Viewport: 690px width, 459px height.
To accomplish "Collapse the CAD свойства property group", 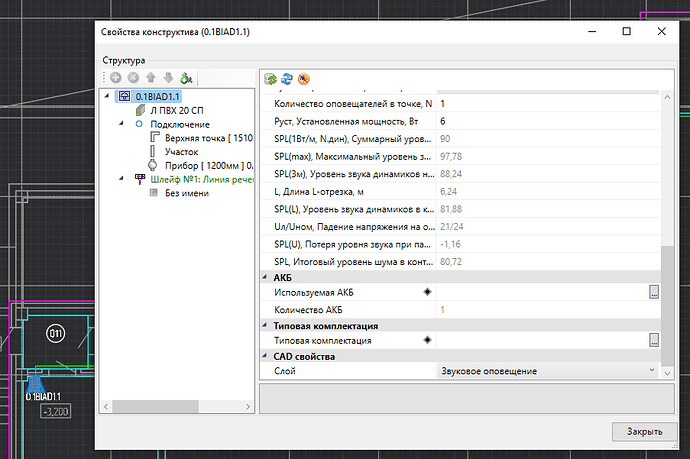I will pyautogui.click(x=267, y=356).
